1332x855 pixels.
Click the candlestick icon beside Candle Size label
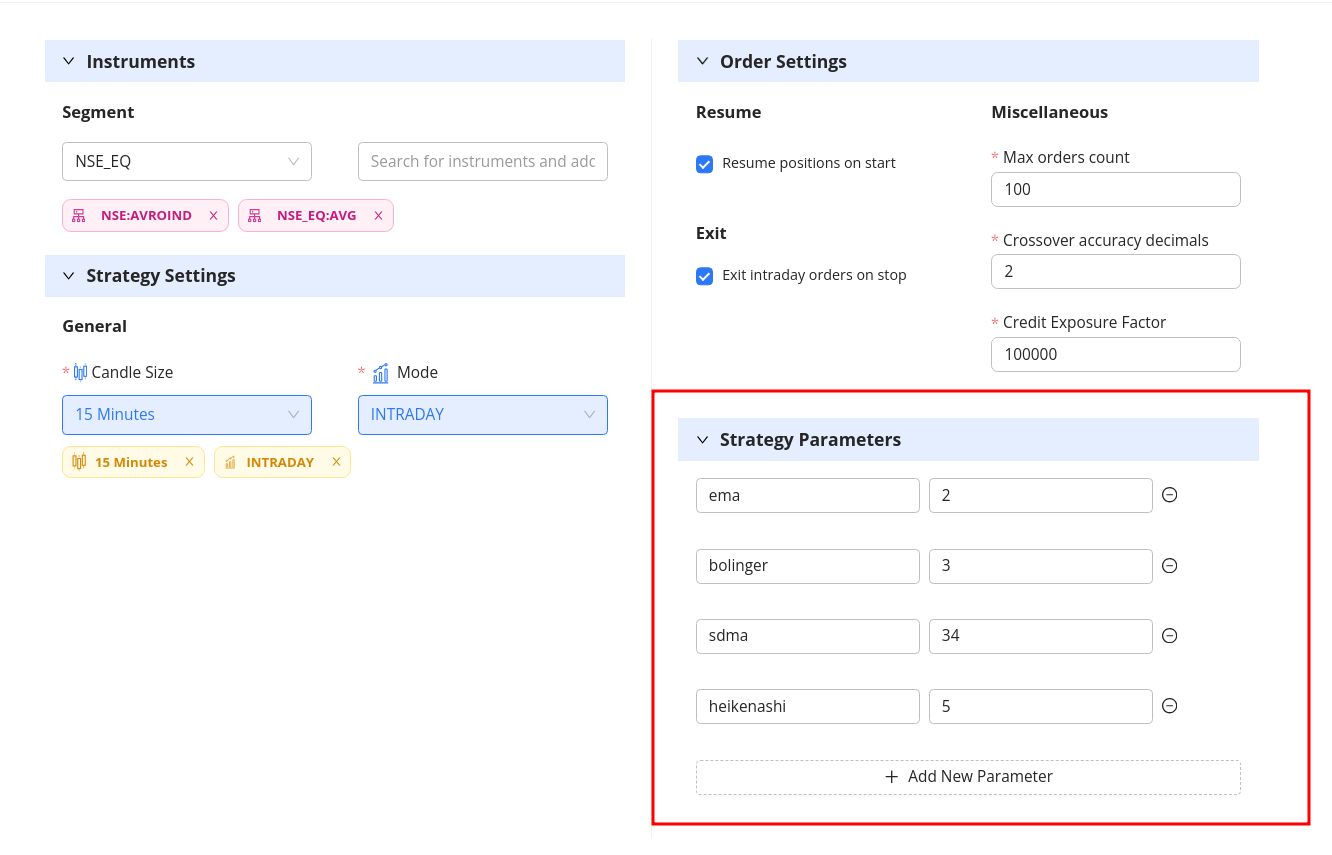tap(81, 372)
